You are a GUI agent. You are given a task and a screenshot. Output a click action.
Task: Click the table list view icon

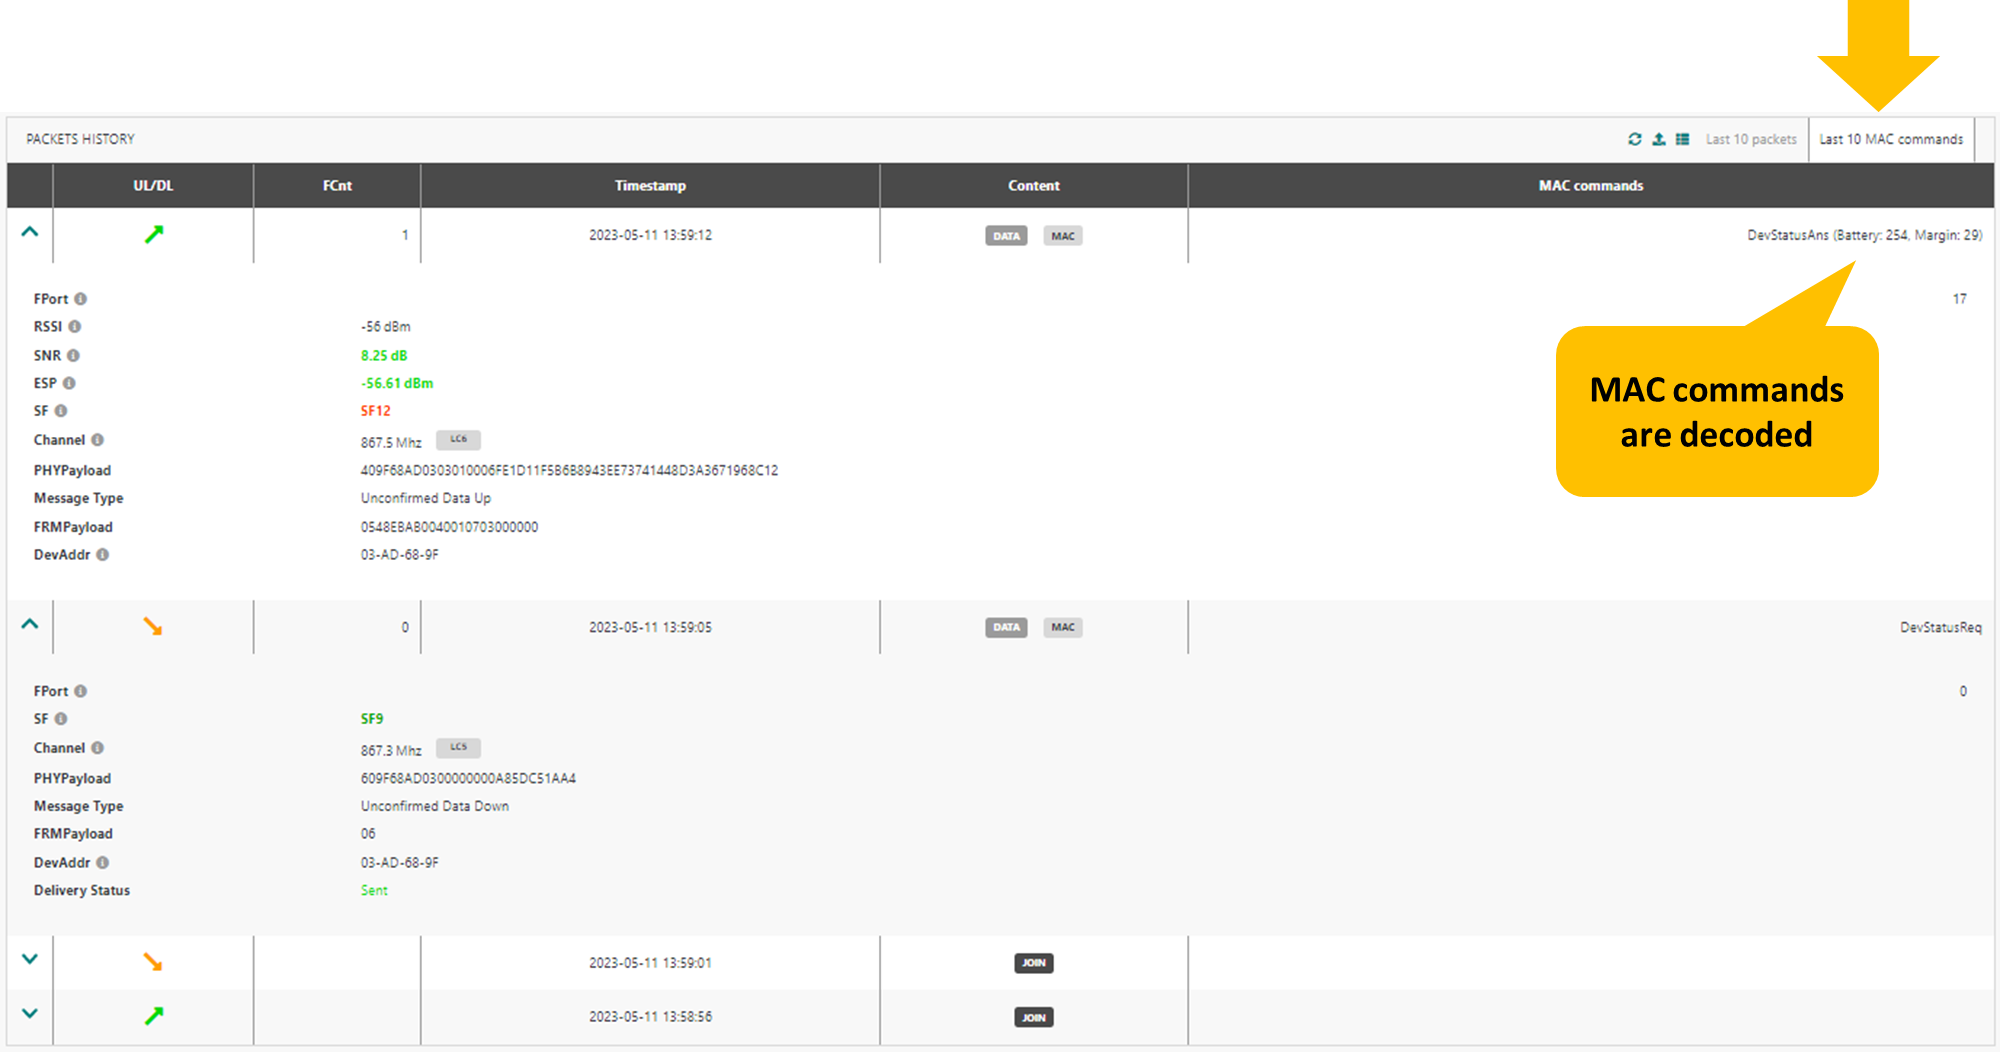click(1683, 139)
